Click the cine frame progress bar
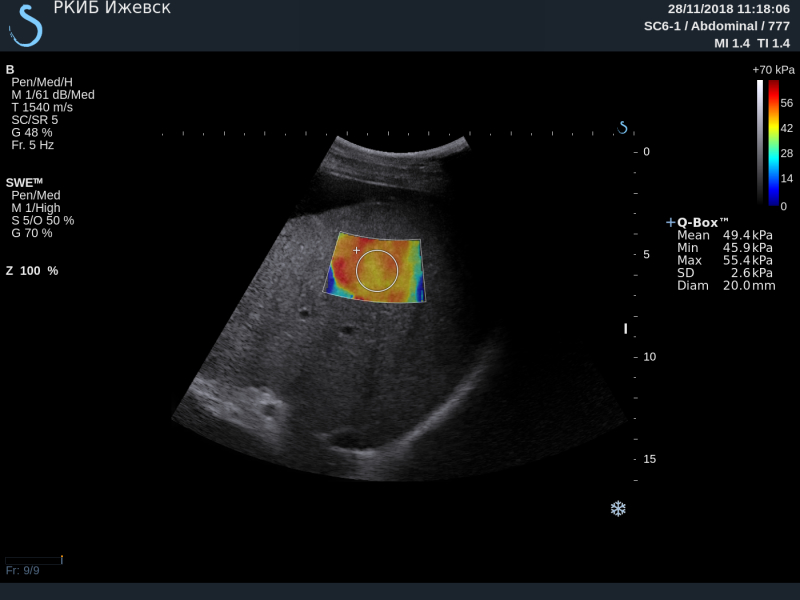800x600 pixels. pos(34,560)
